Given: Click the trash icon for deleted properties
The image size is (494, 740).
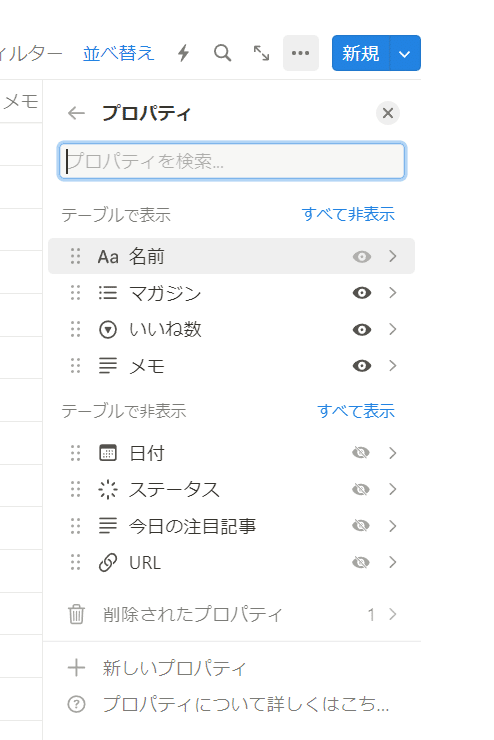Looking at the screenshot, I should point(76,614).
